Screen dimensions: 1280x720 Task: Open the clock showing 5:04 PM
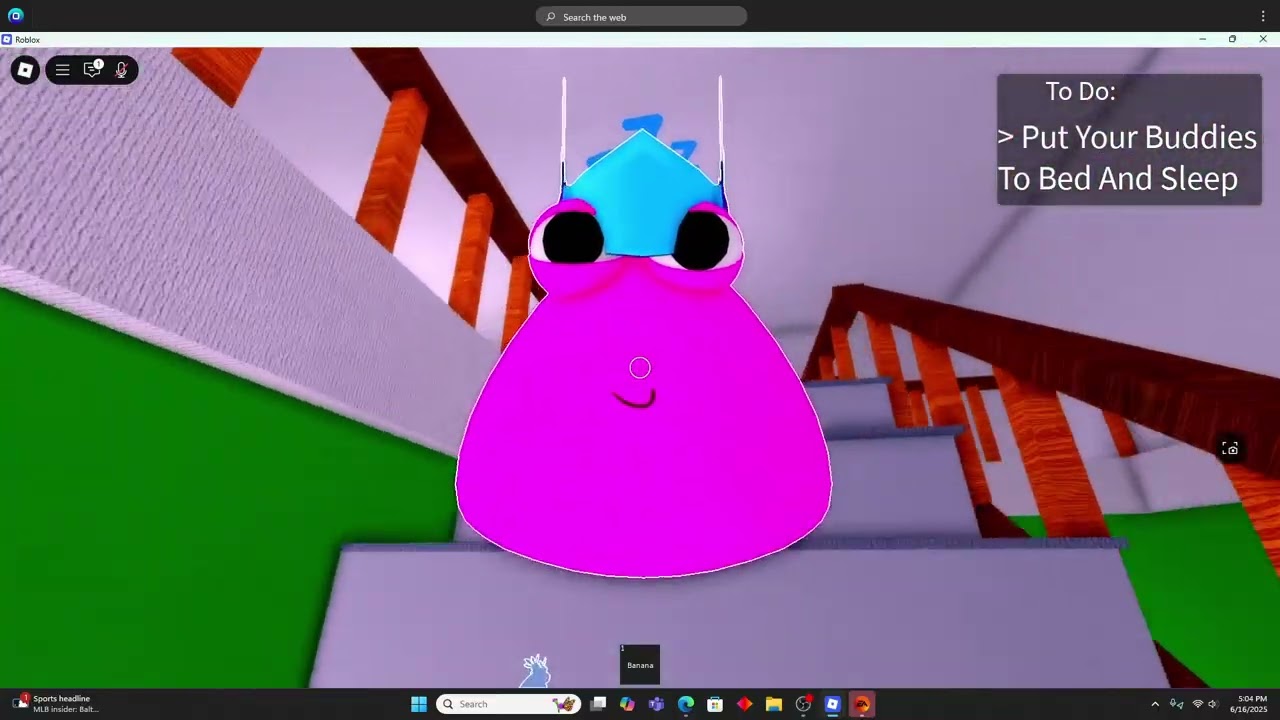pos(1252,704)
